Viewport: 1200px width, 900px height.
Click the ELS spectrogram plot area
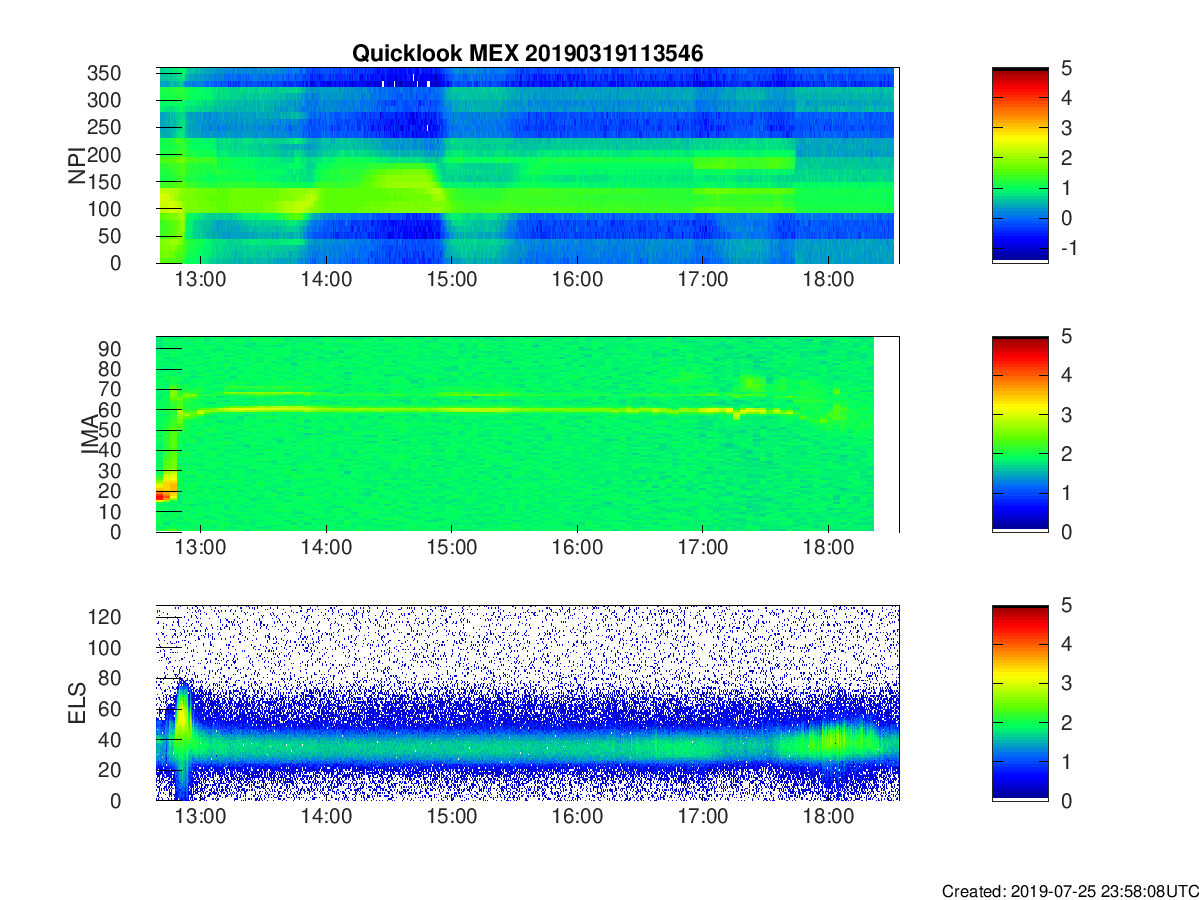[x=527, y=702]
